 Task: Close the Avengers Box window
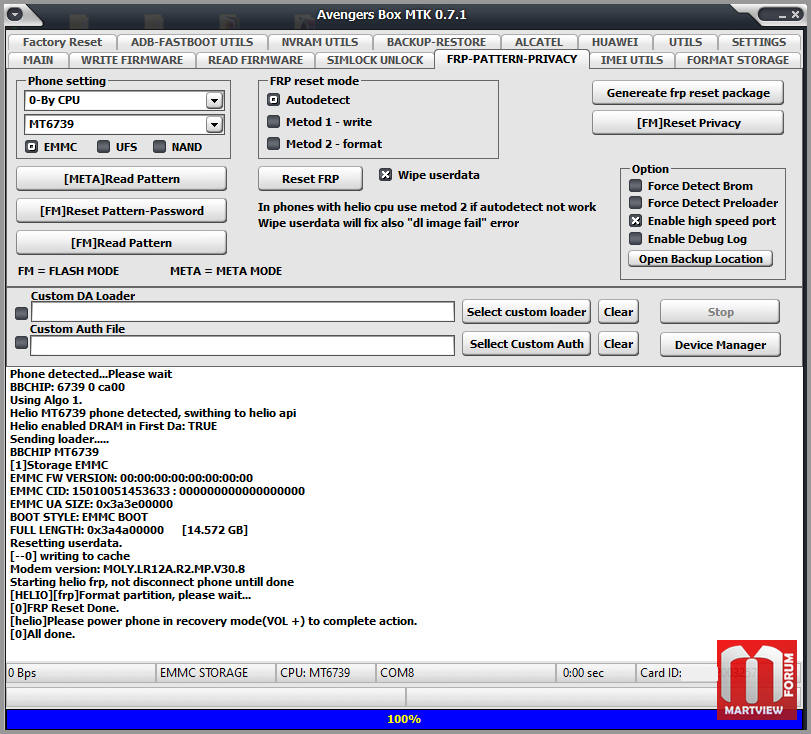(x=795, y=15)
